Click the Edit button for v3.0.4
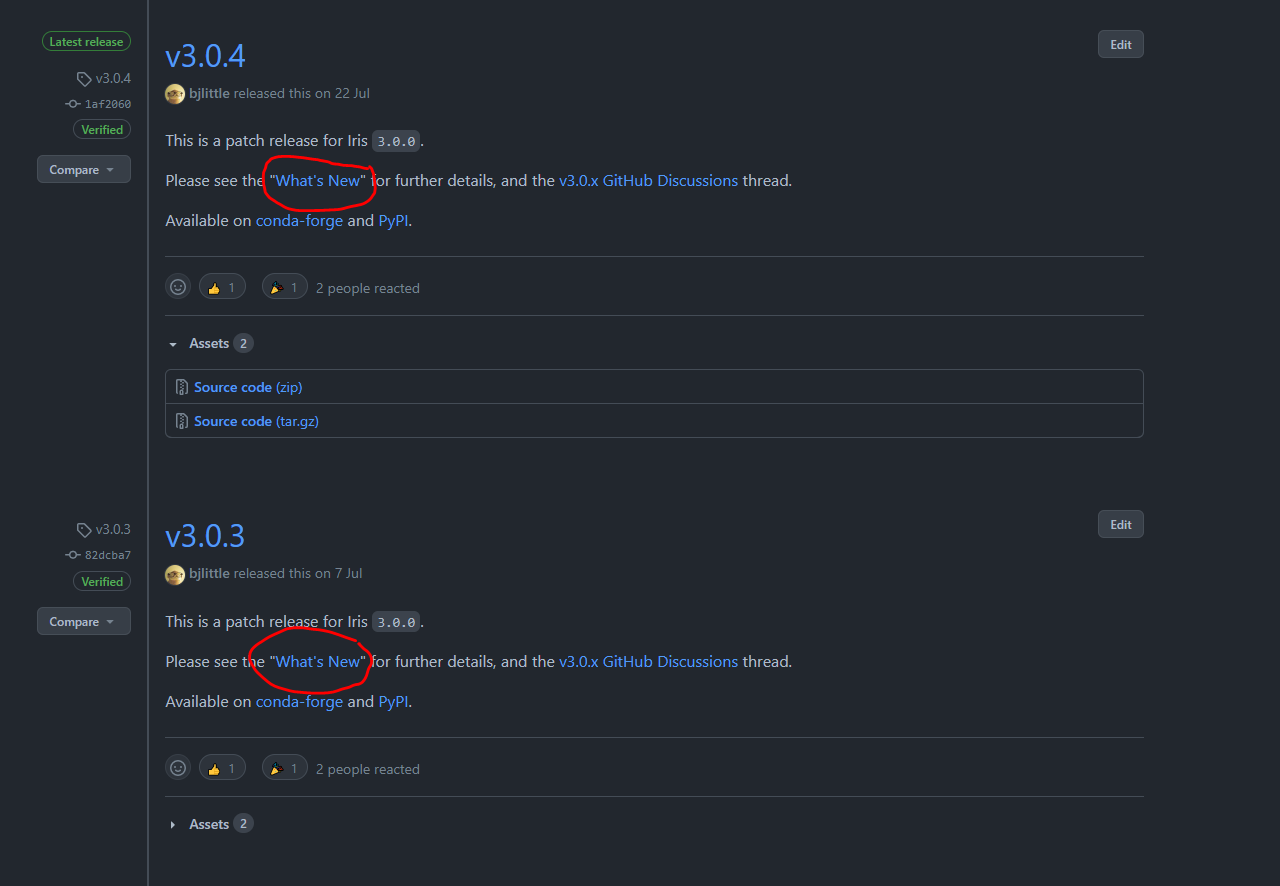This screenshot has height=886, width=1280. pos(1121,44)
